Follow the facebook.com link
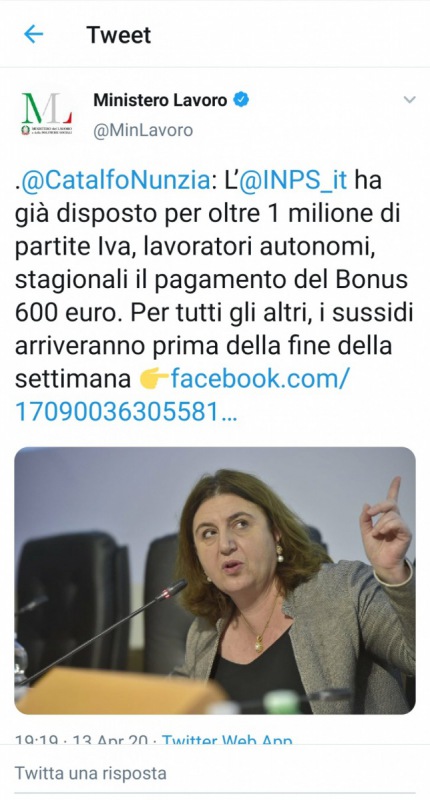The image size is (430, 800). coord(260,379)
